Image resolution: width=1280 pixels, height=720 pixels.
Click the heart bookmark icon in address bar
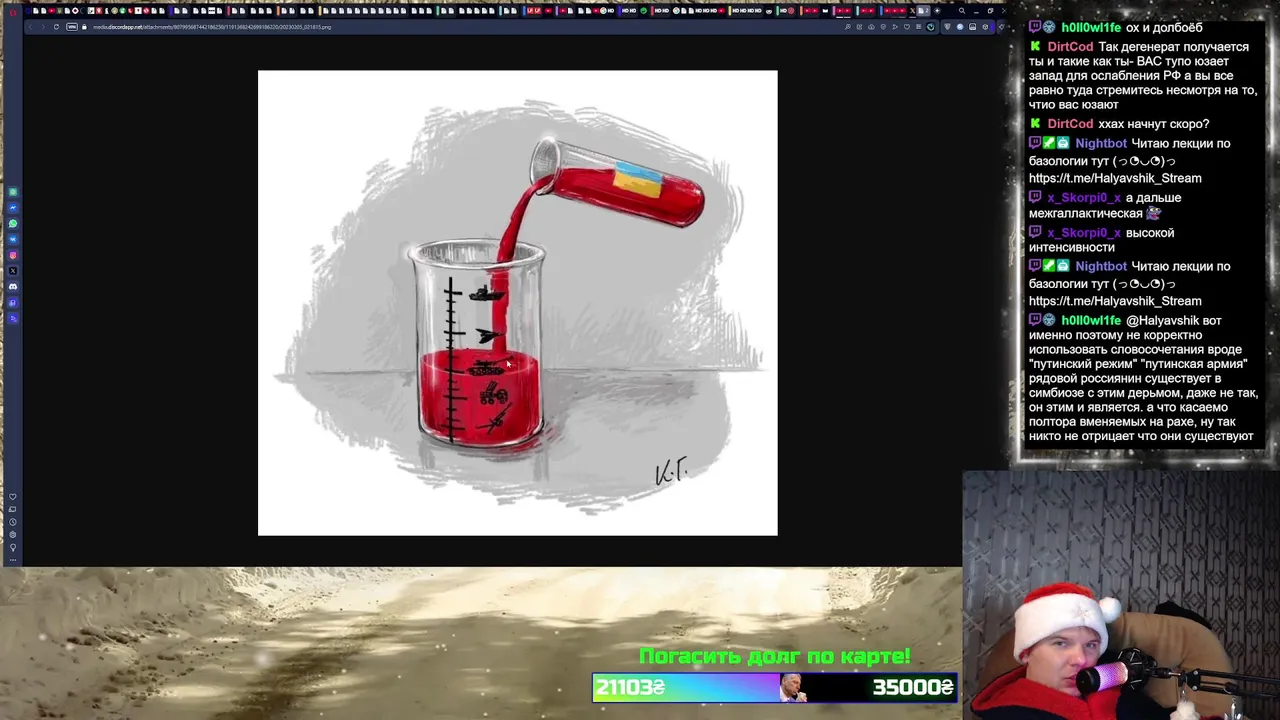coord(907,27)
